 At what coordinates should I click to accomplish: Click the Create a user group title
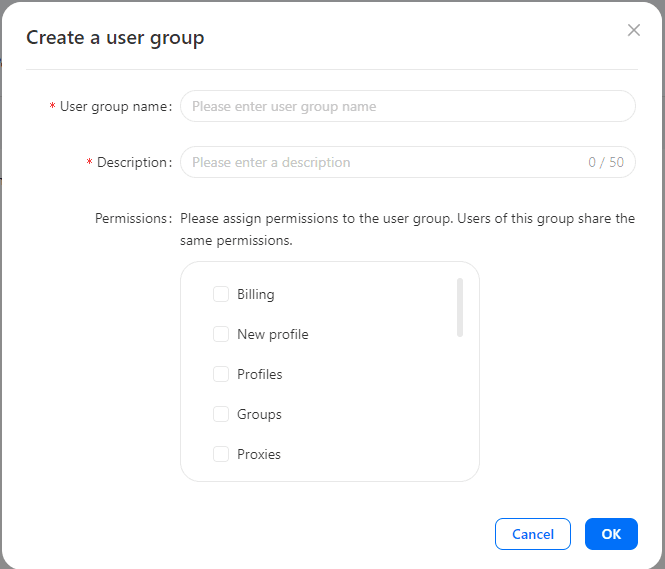tap(115, 38)
